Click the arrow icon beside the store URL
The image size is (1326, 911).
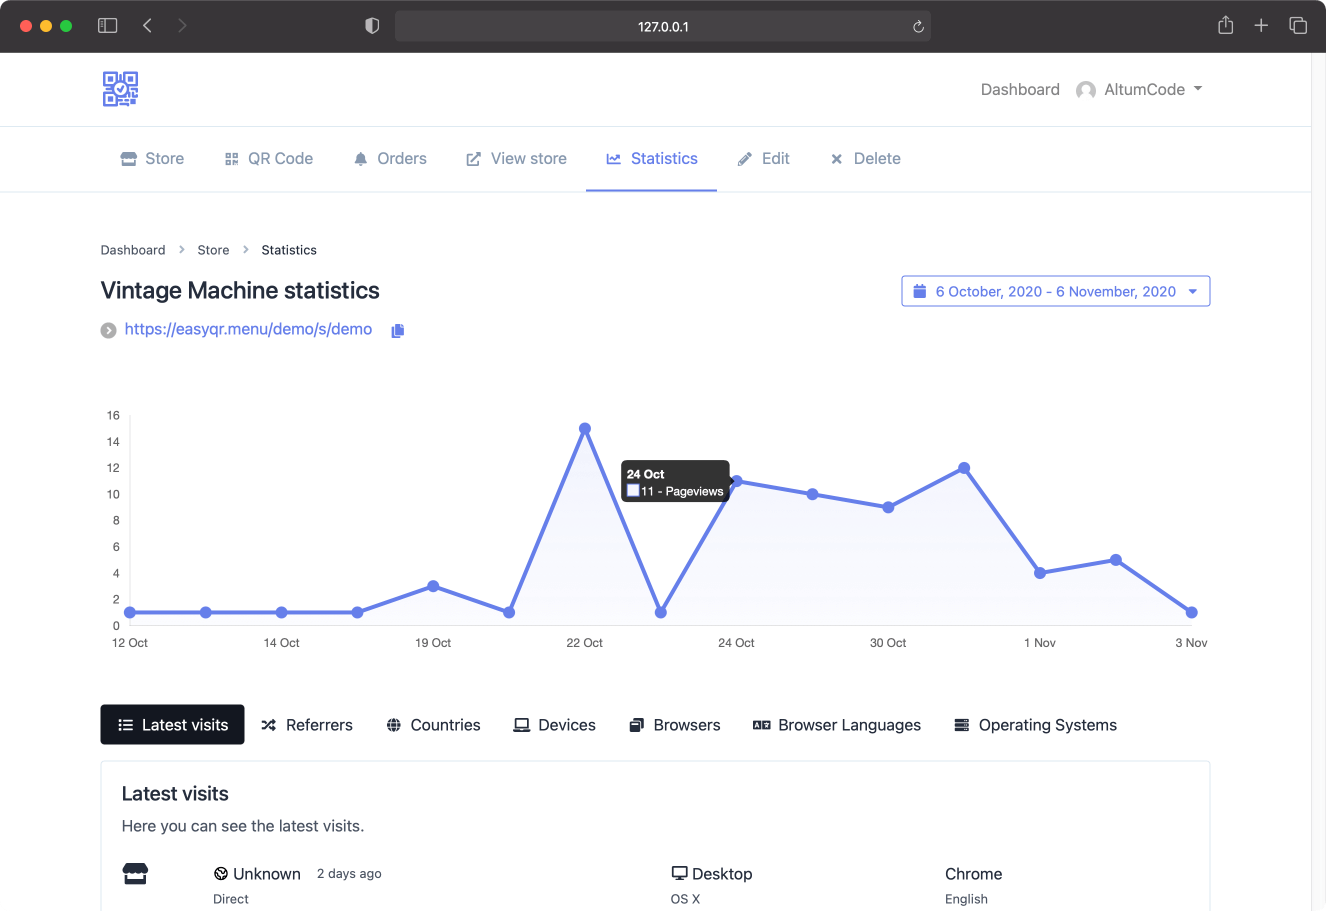click(x=108, y=329)
